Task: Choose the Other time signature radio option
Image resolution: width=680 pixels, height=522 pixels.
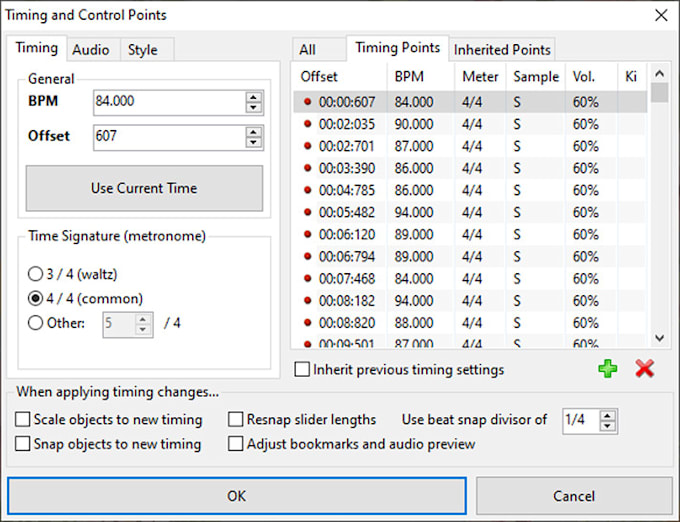Action: [x=36, y=323]
